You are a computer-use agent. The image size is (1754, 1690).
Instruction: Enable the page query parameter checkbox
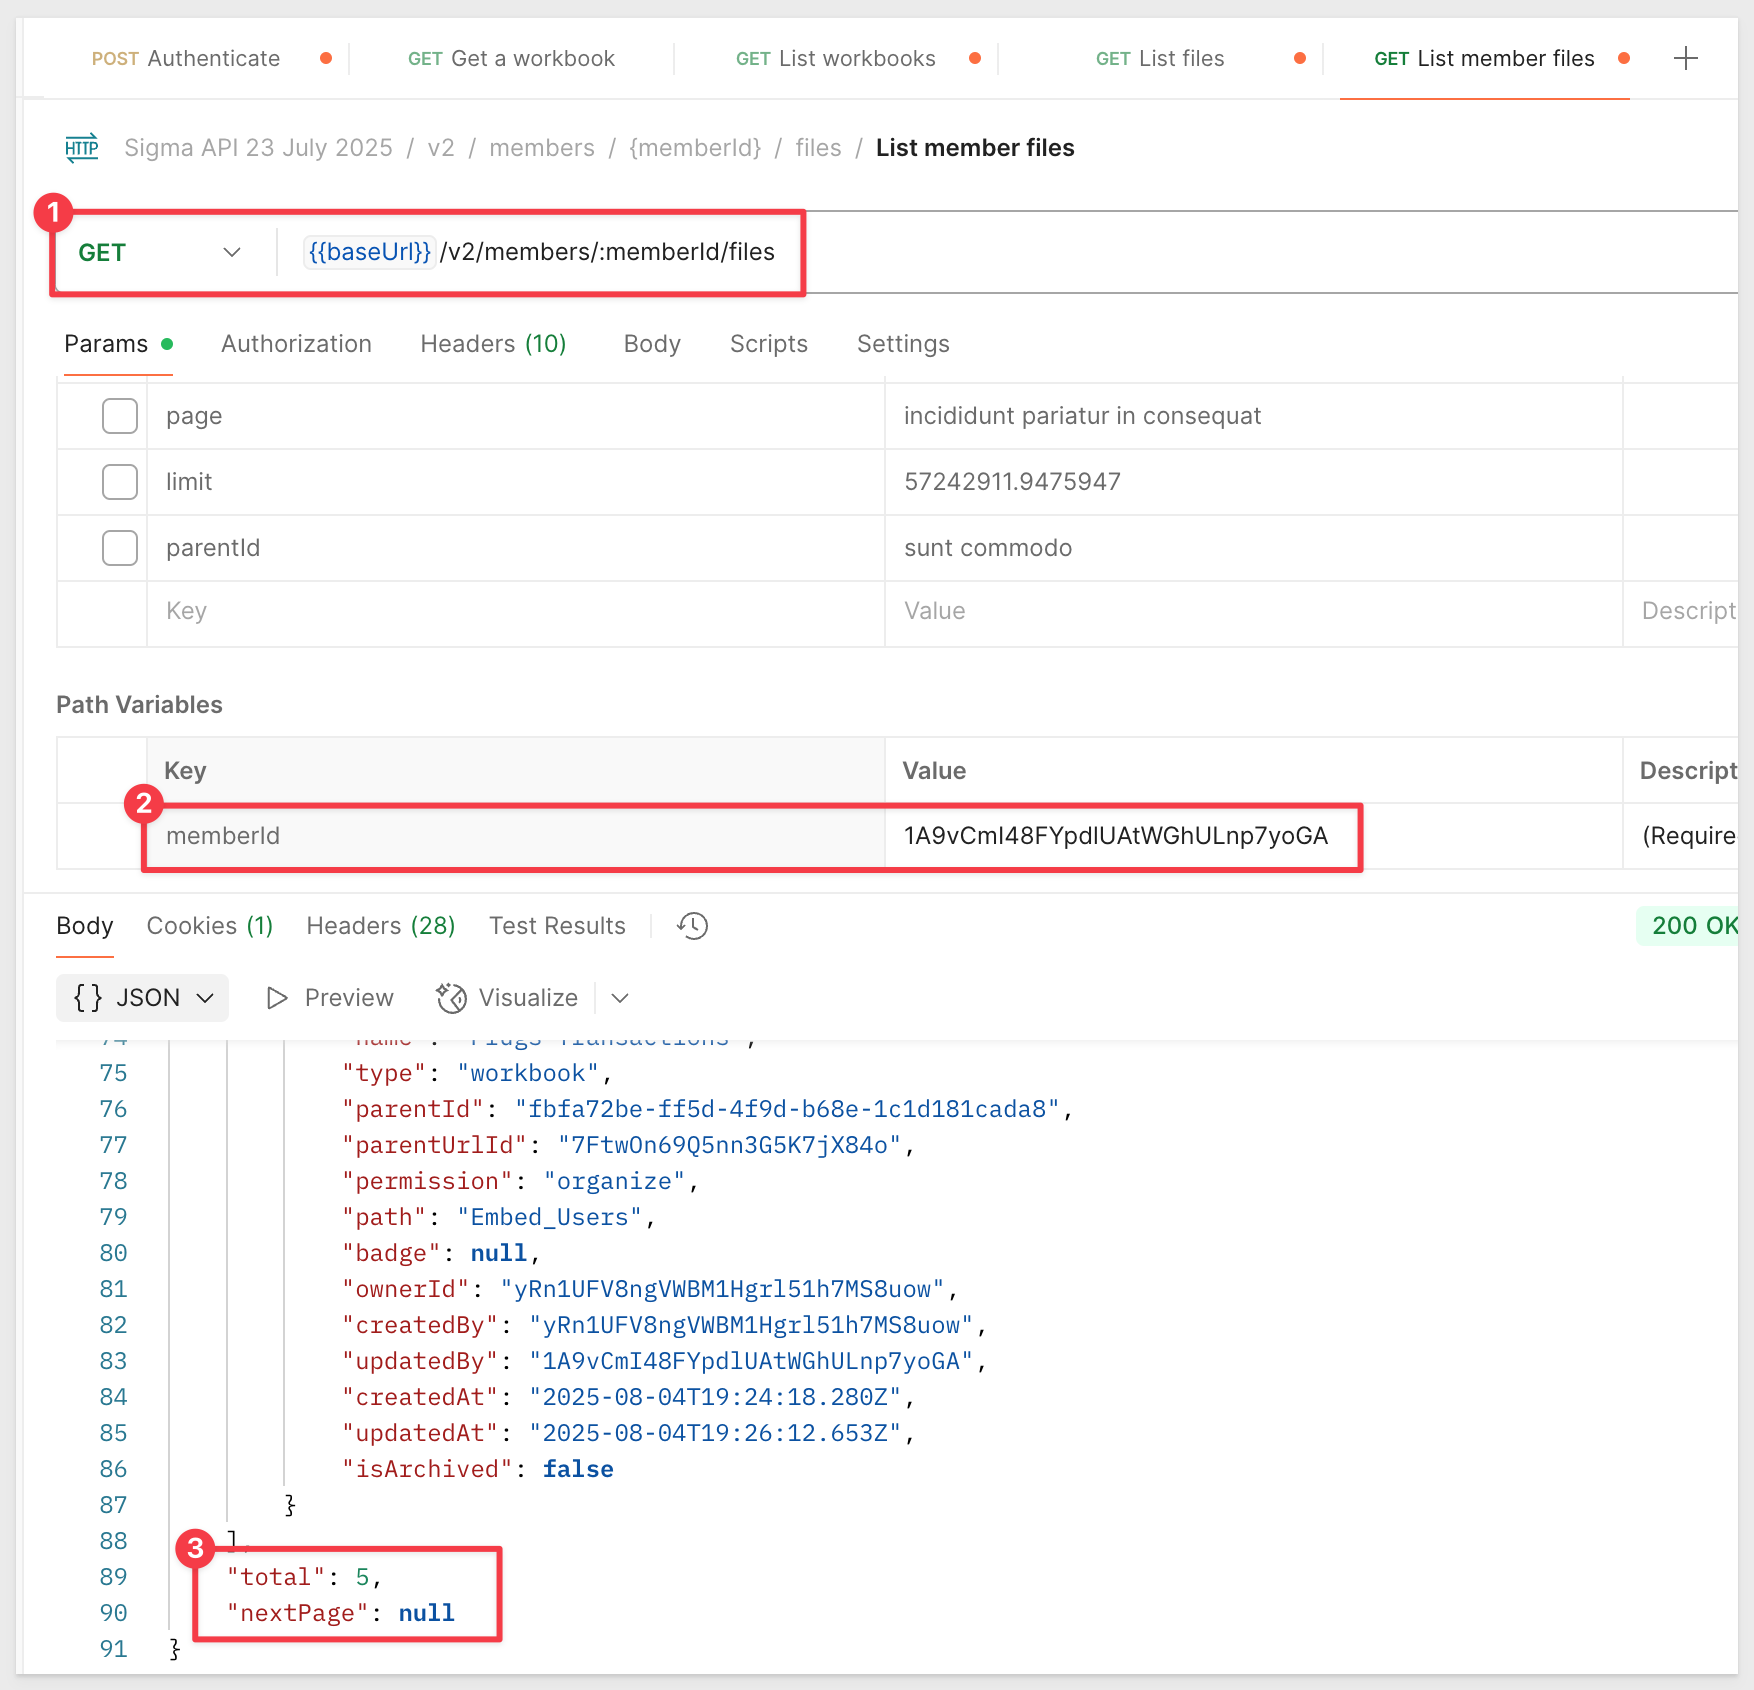click(120, 416)
